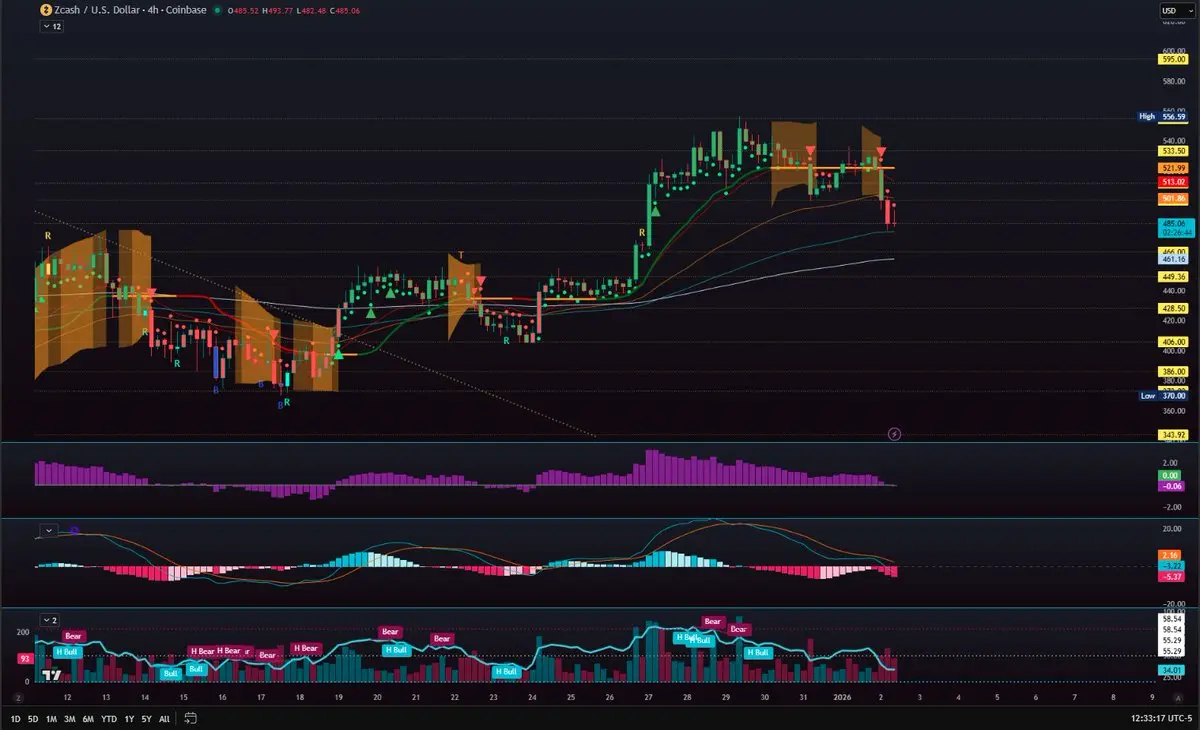Click the 343.92 yellow price label
This screenshot has width=1200, height=730.
(x=1172, y=435)
